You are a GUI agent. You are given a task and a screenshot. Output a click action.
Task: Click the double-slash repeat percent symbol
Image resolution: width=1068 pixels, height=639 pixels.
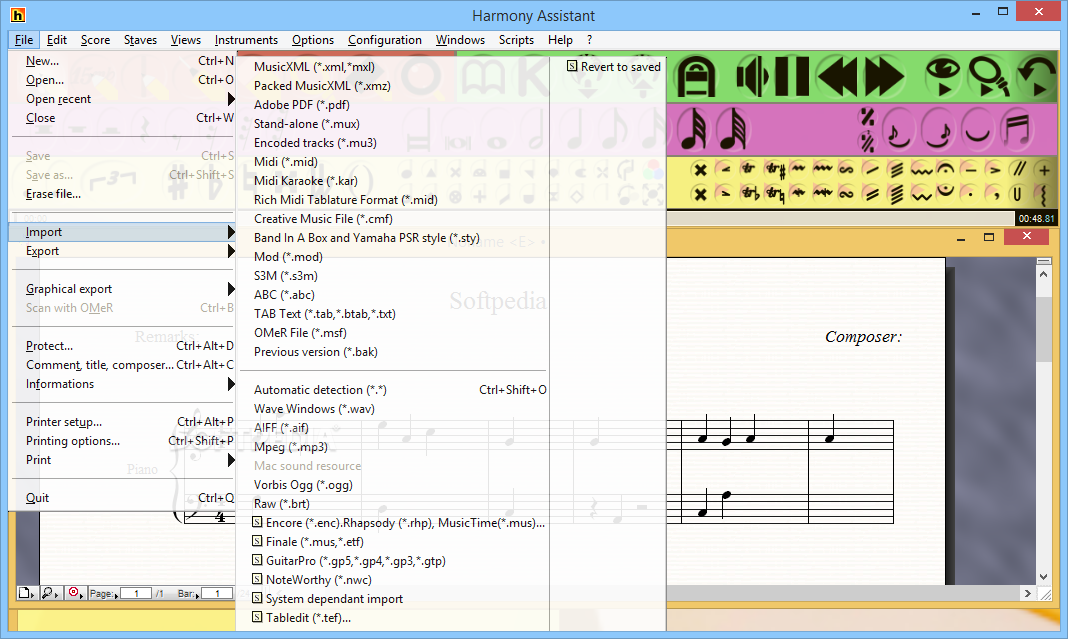point(867,142)
